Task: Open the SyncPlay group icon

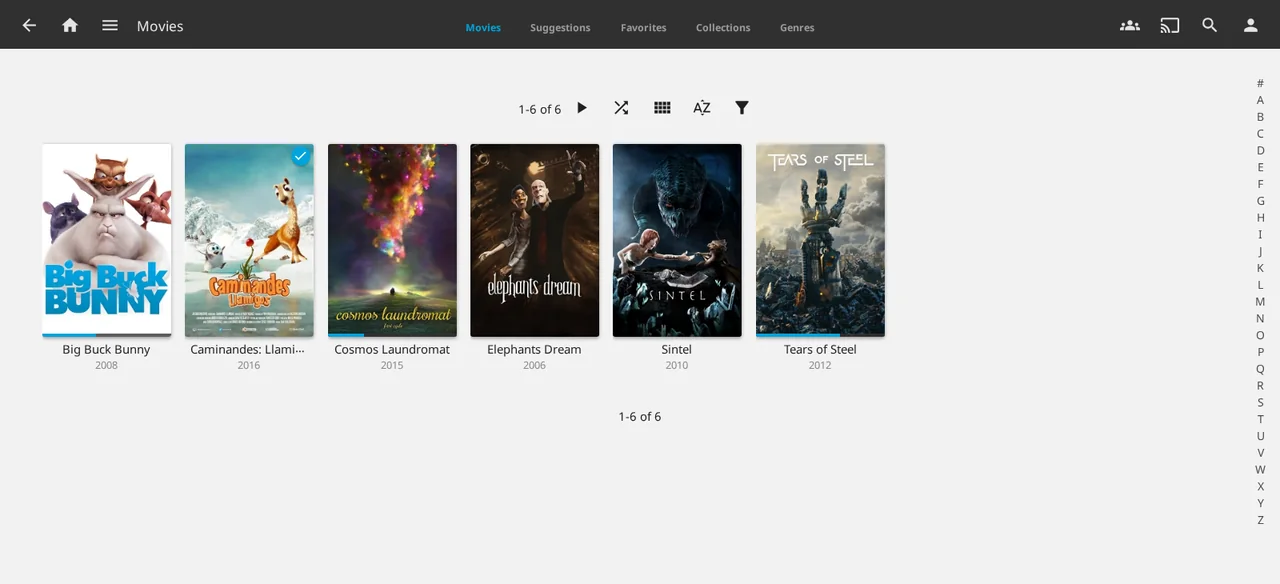Action: 1130,26
